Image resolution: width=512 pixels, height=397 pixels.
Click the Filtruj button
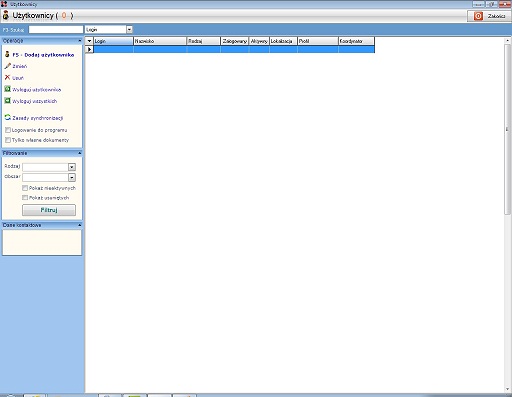49,210
